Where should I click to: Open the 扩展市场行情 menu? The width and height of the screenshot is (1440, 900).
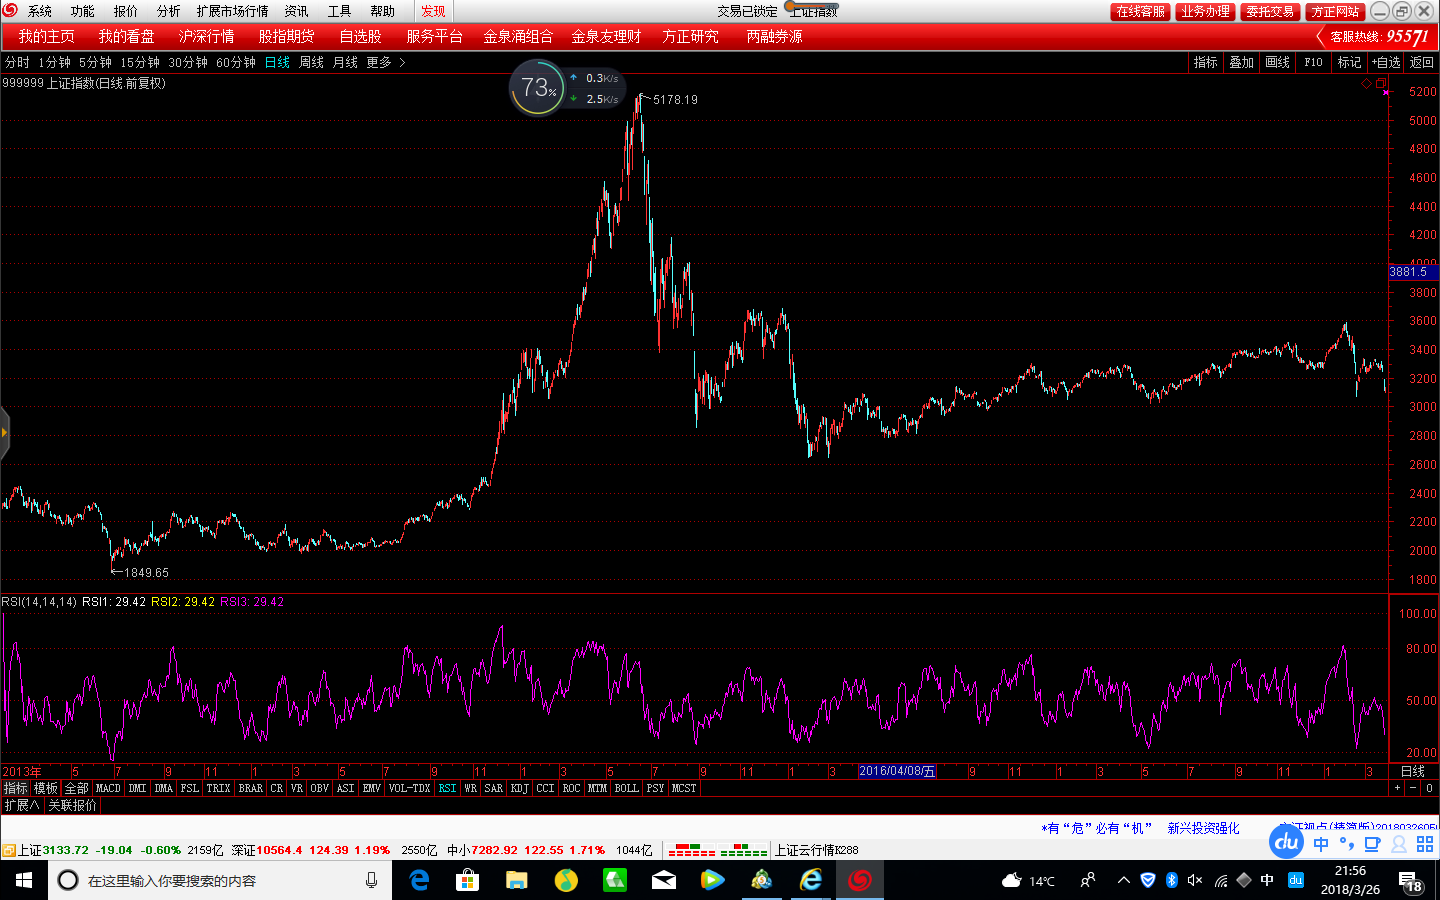click(x=232, y=11)
